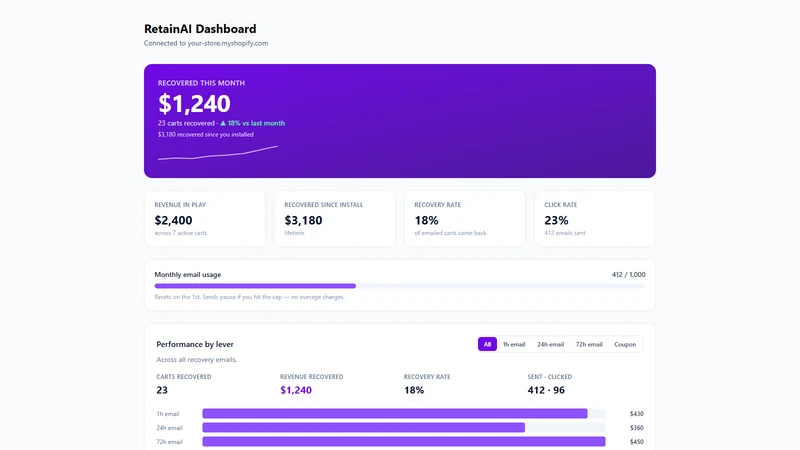Click 'Performance by lever' heading

(x=195, y=344)
